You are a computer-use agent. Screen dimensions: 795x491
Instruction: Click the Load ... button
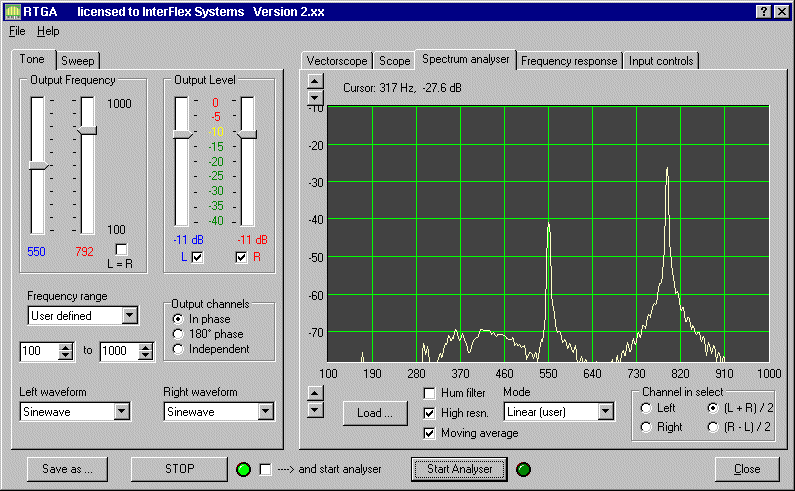tap(375, 413)
